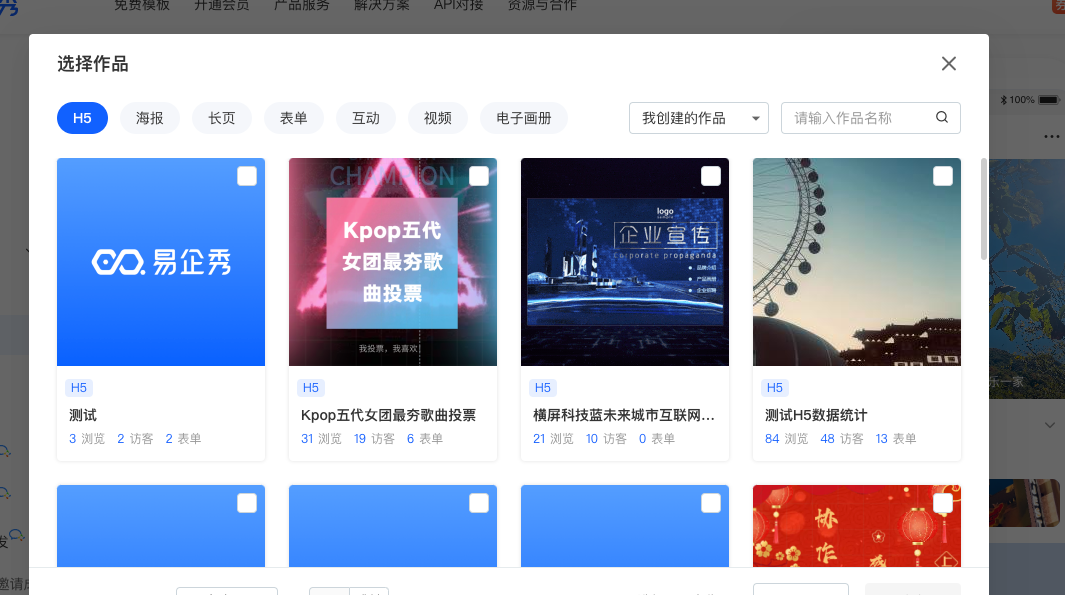Image resolution: width=1065 pixels, height=595 pixels.
Task: Click the 3 浏览 stat
Action: (87, 439)
